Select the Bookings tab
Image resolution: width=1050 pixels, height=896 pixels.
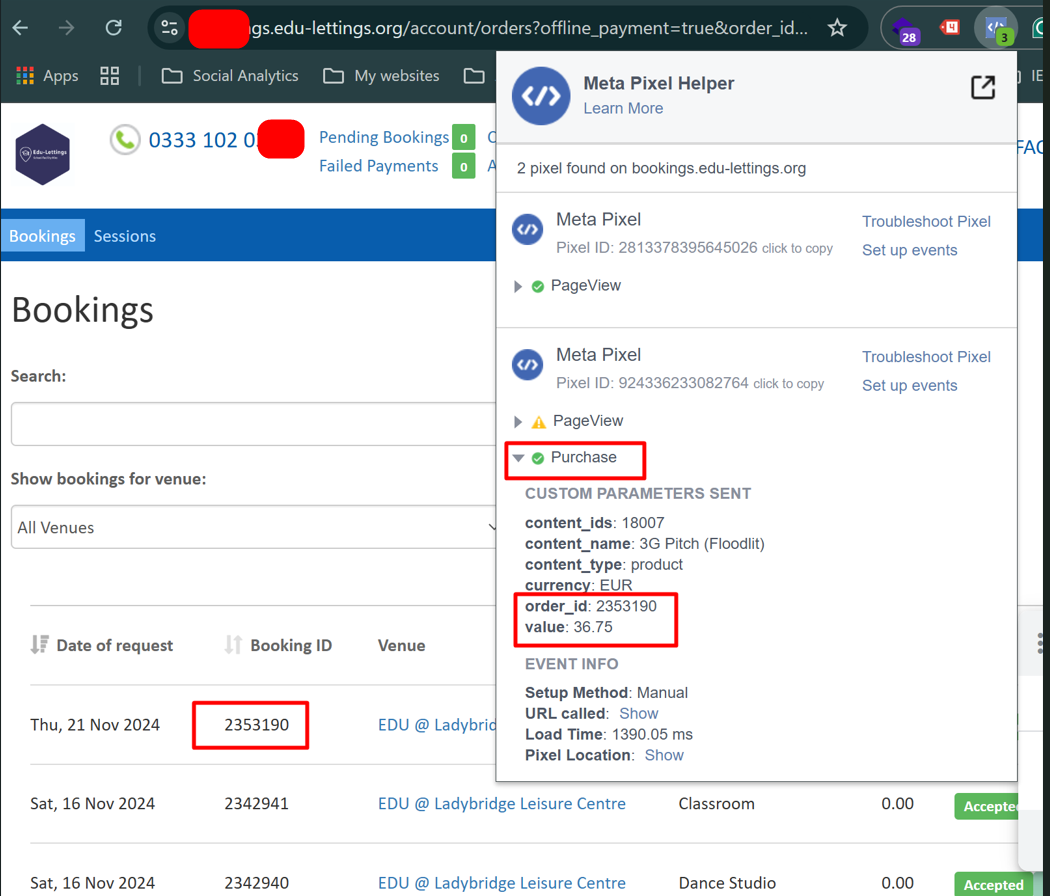(42, 236)
